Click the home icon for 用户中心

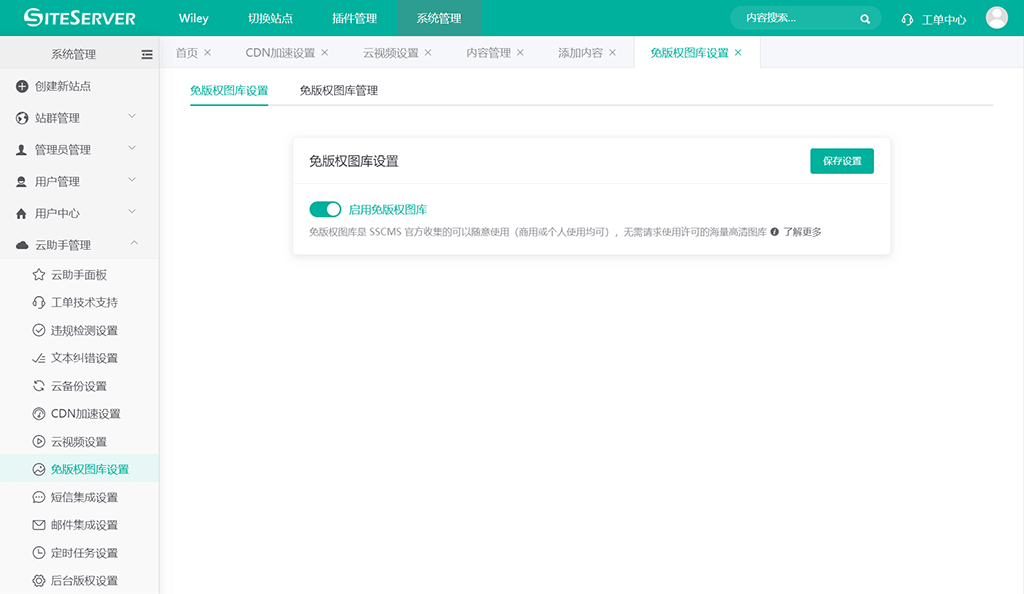[22, 213]
